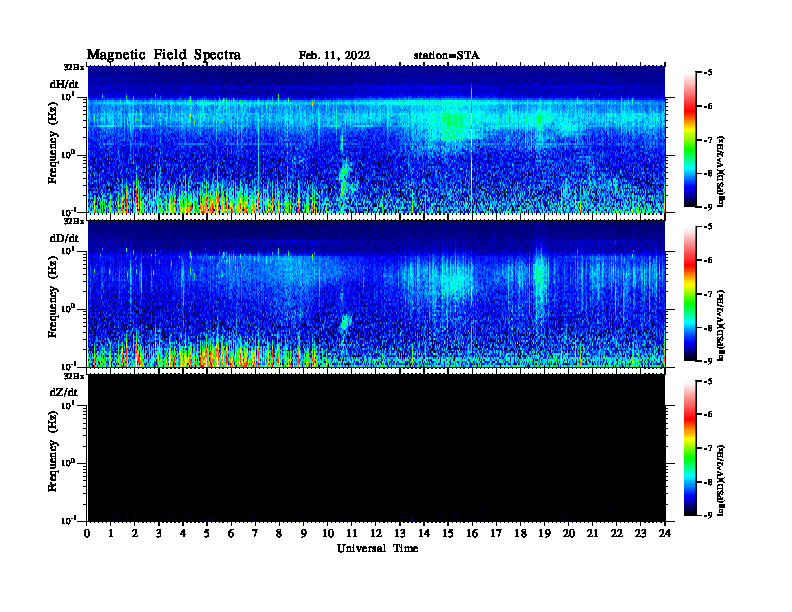Screen dimensions: 792x612
Task: Click hour tick label "11" on time axis
Action: (x=352, y=534)
